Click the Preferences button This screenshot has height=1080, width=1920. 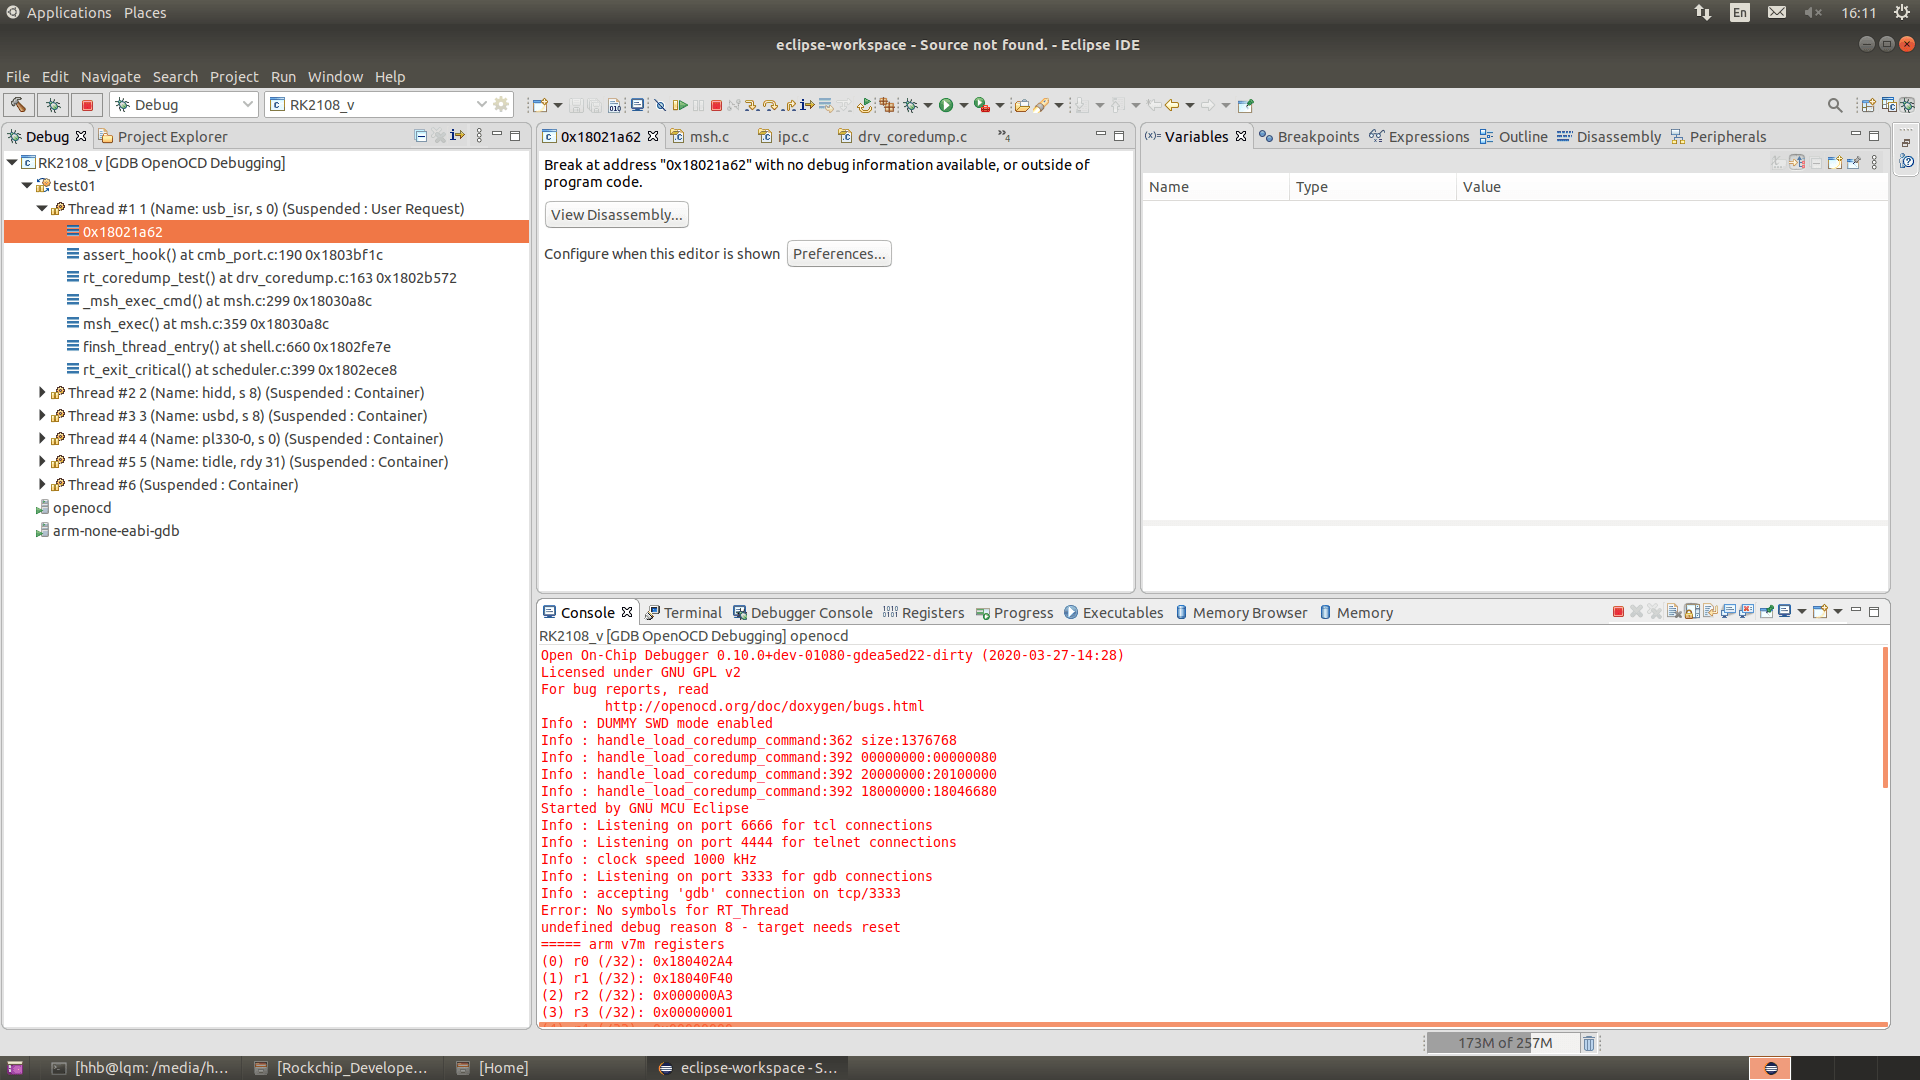pyautogui.click(x=839, y=253)
